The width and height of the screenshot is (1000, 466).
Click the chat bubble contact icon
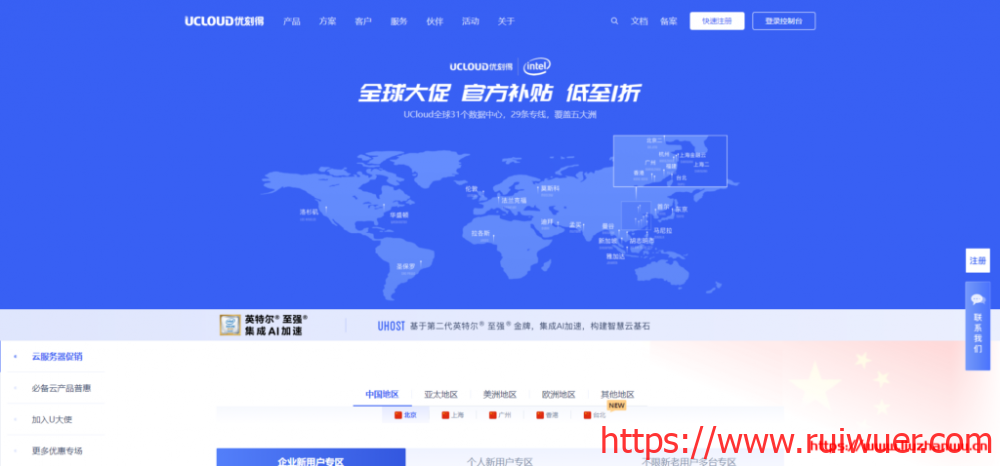click(x=978, y=299)
